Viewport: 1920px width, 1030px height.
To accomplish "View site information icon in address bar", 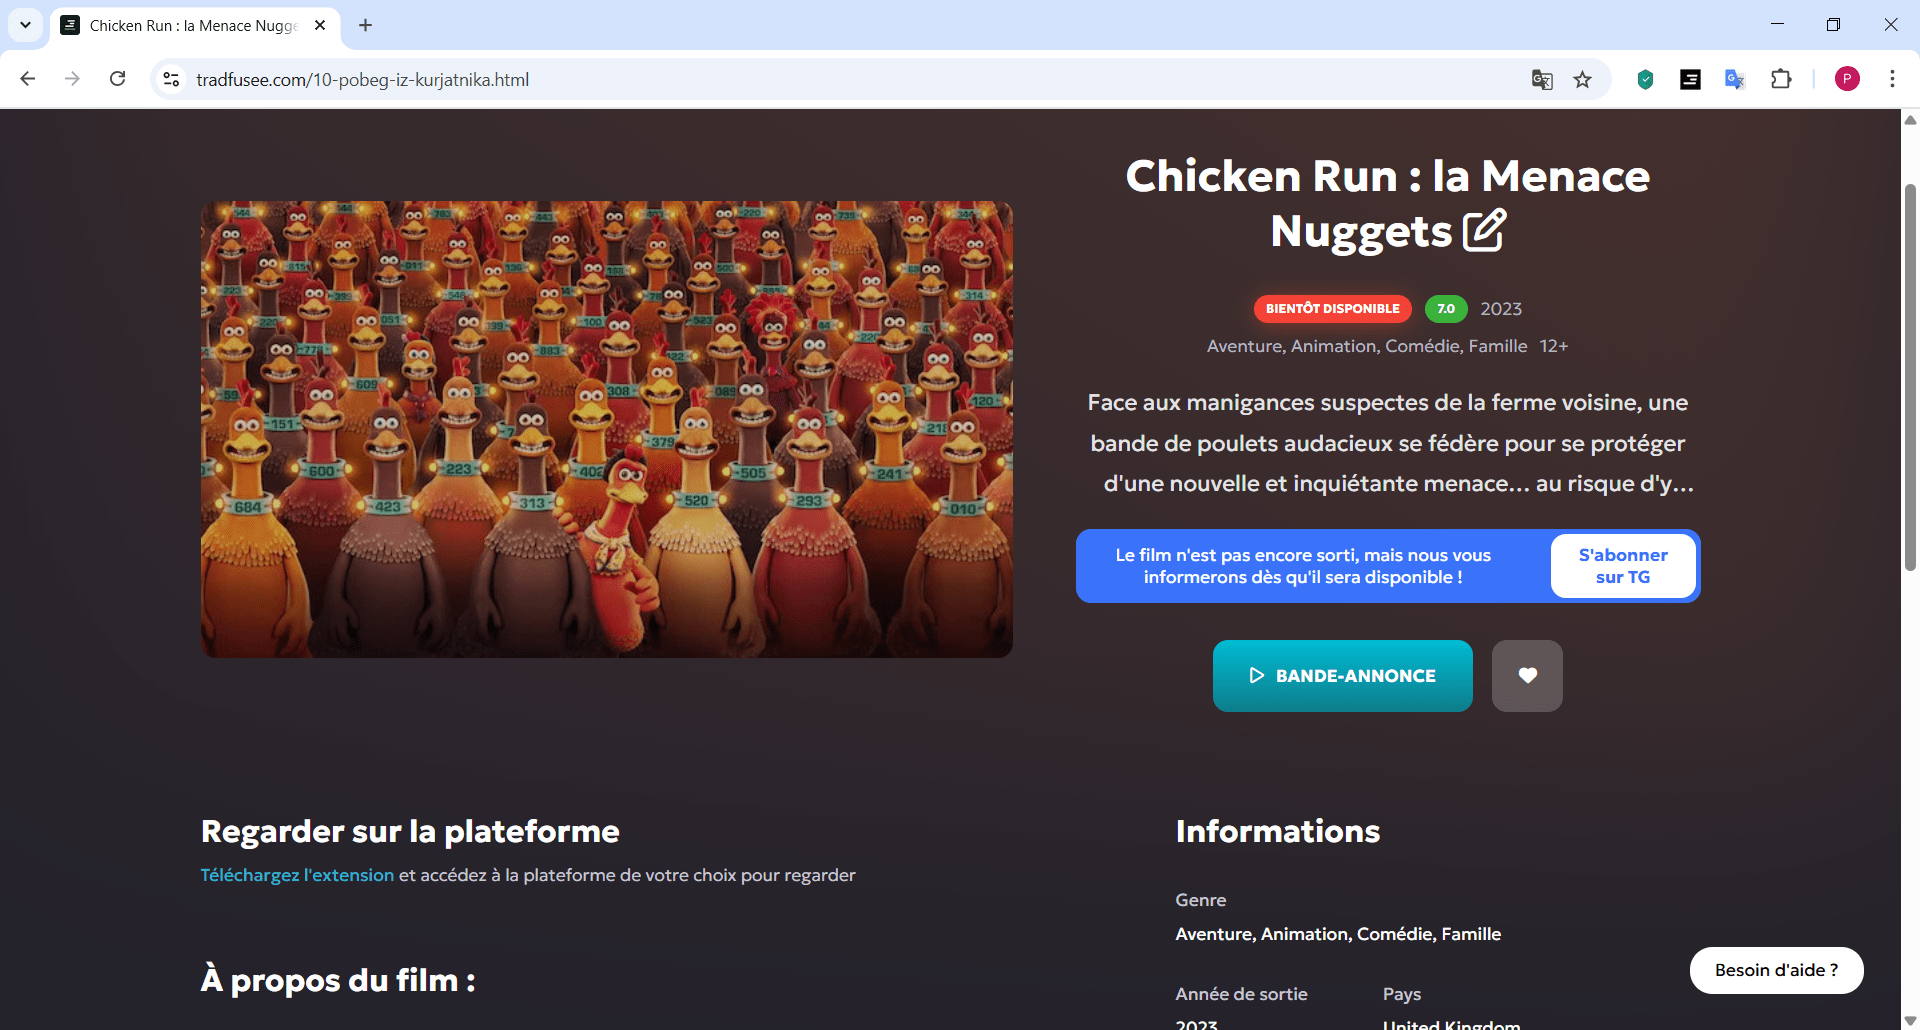I will pyautogui.click(x=172, y=79).
